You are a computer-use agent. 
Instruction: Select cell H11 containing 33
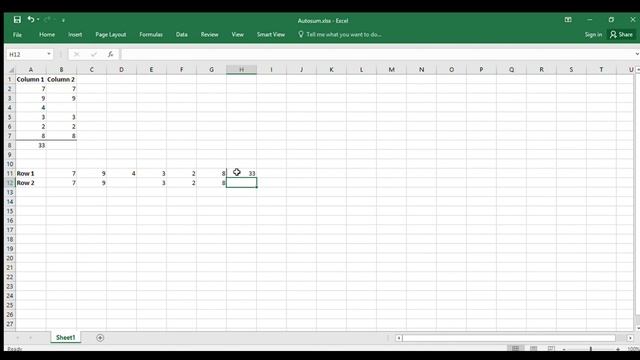(x=241, y=173)
